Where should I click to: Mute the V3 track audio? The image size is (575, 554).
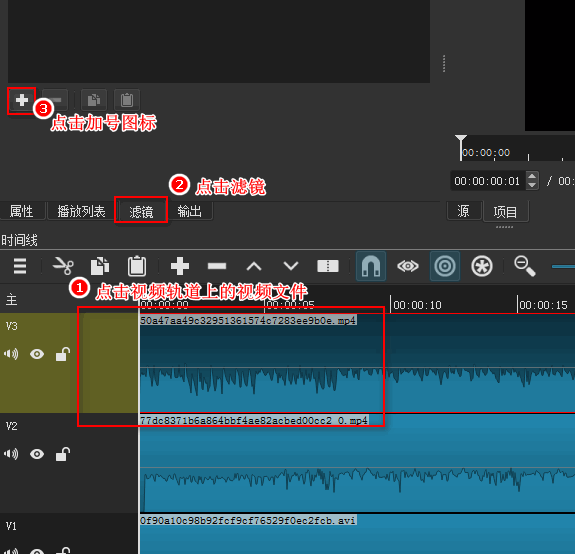[x=11, y=354]
